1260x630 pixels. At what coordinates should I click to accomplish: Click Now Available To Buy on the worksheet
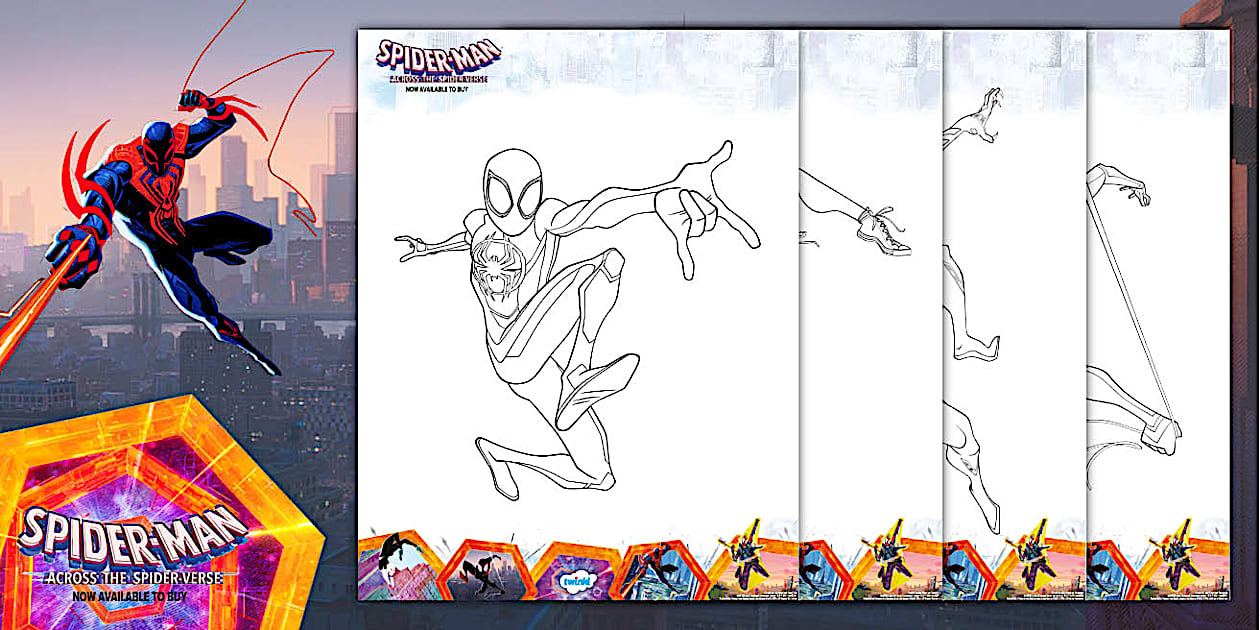pyautogui.click(x=438, y=90)
